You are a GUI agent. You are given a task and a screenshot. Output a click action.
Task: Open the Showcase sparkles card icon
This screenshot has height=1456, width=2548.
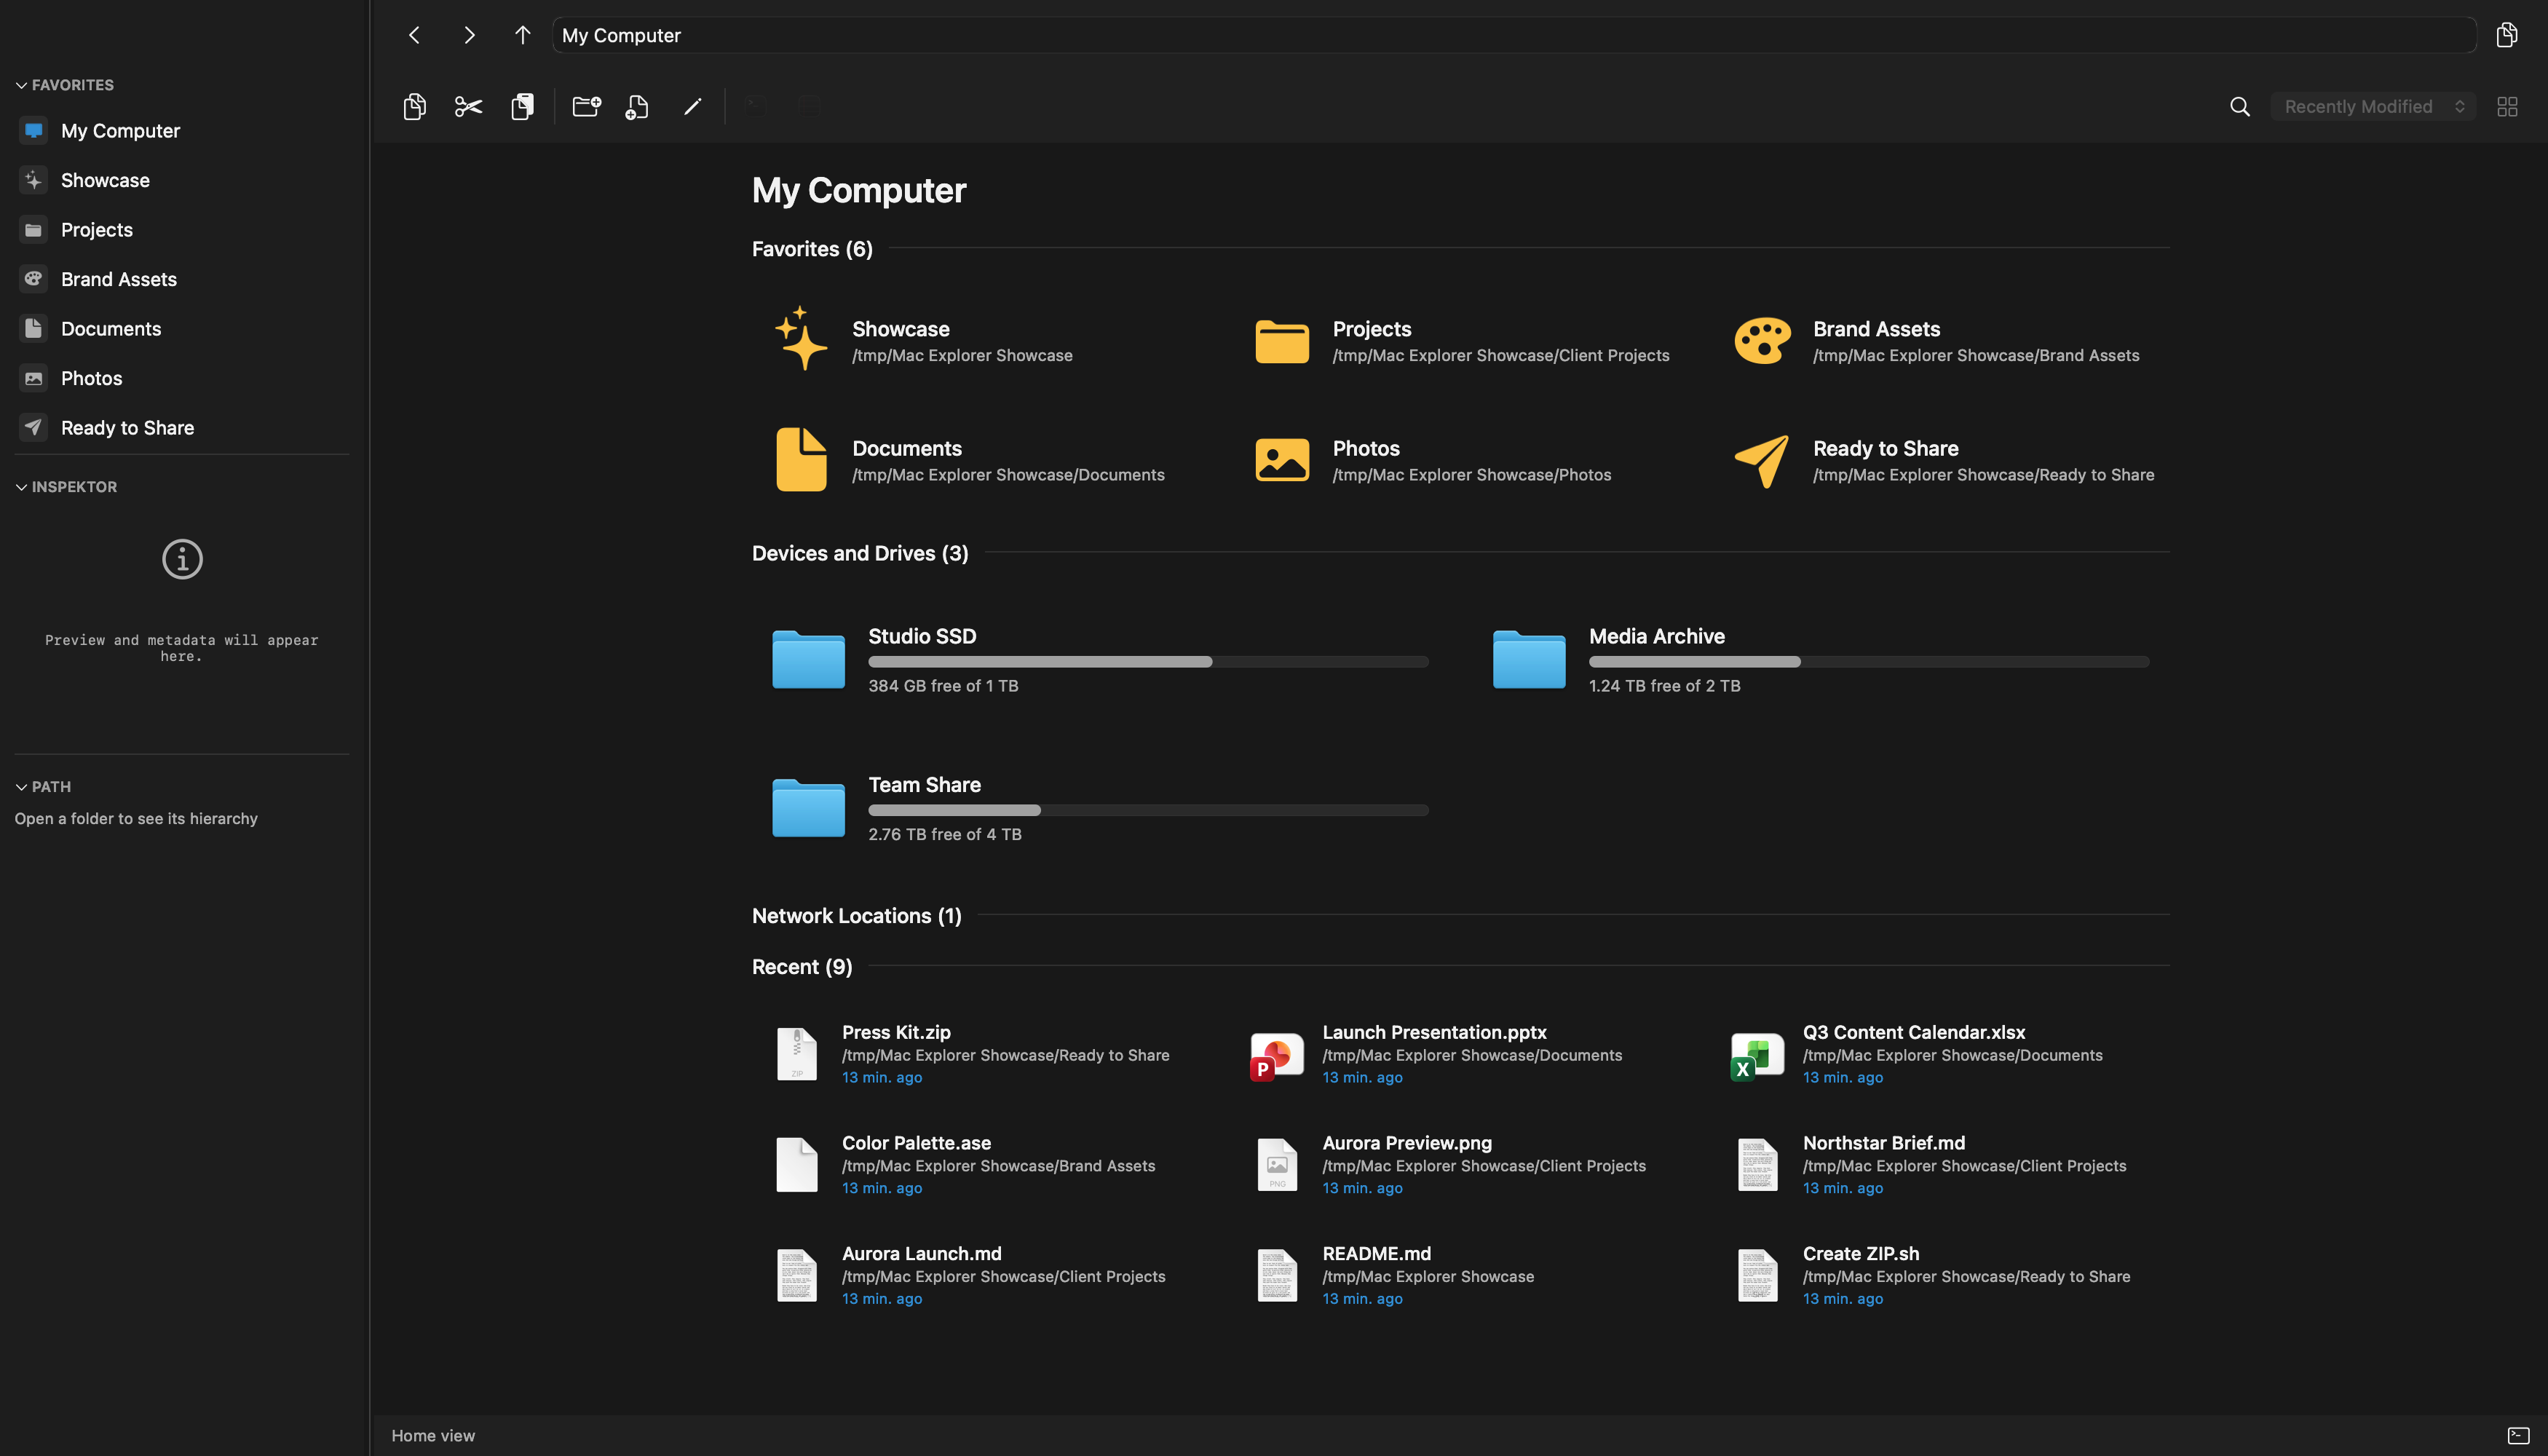coord(801,339)
